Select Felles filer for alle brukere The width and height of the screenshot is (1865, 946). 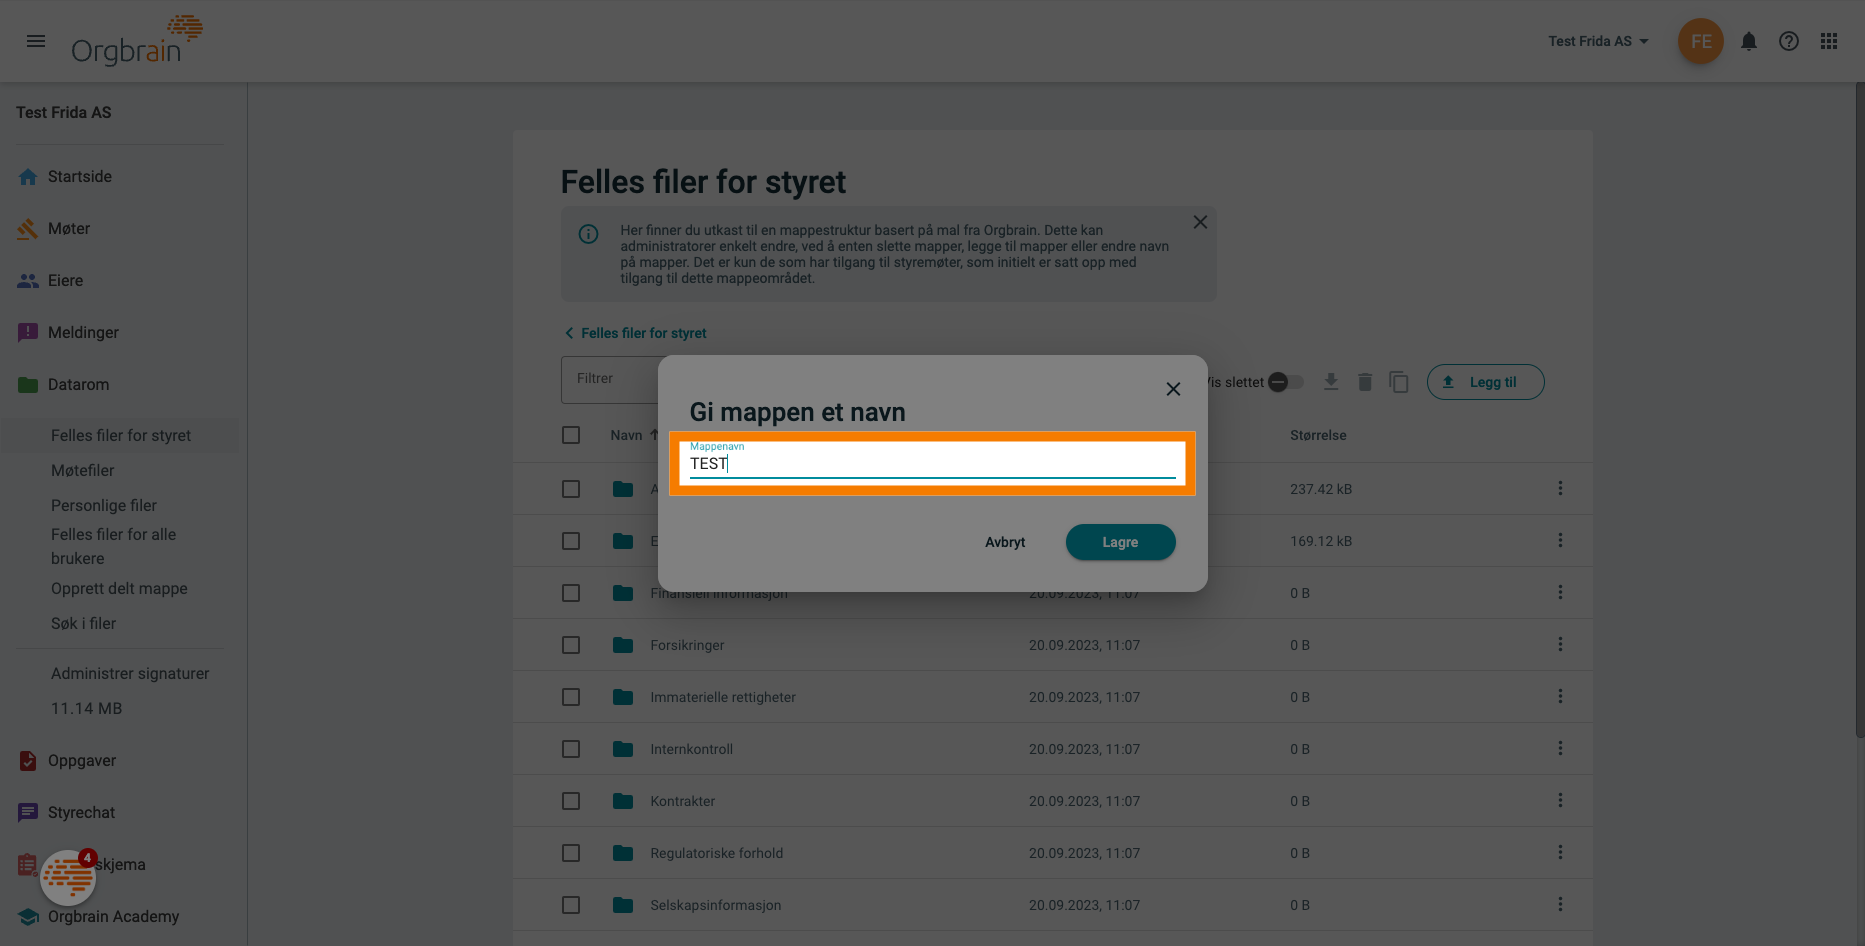(113, 546)
